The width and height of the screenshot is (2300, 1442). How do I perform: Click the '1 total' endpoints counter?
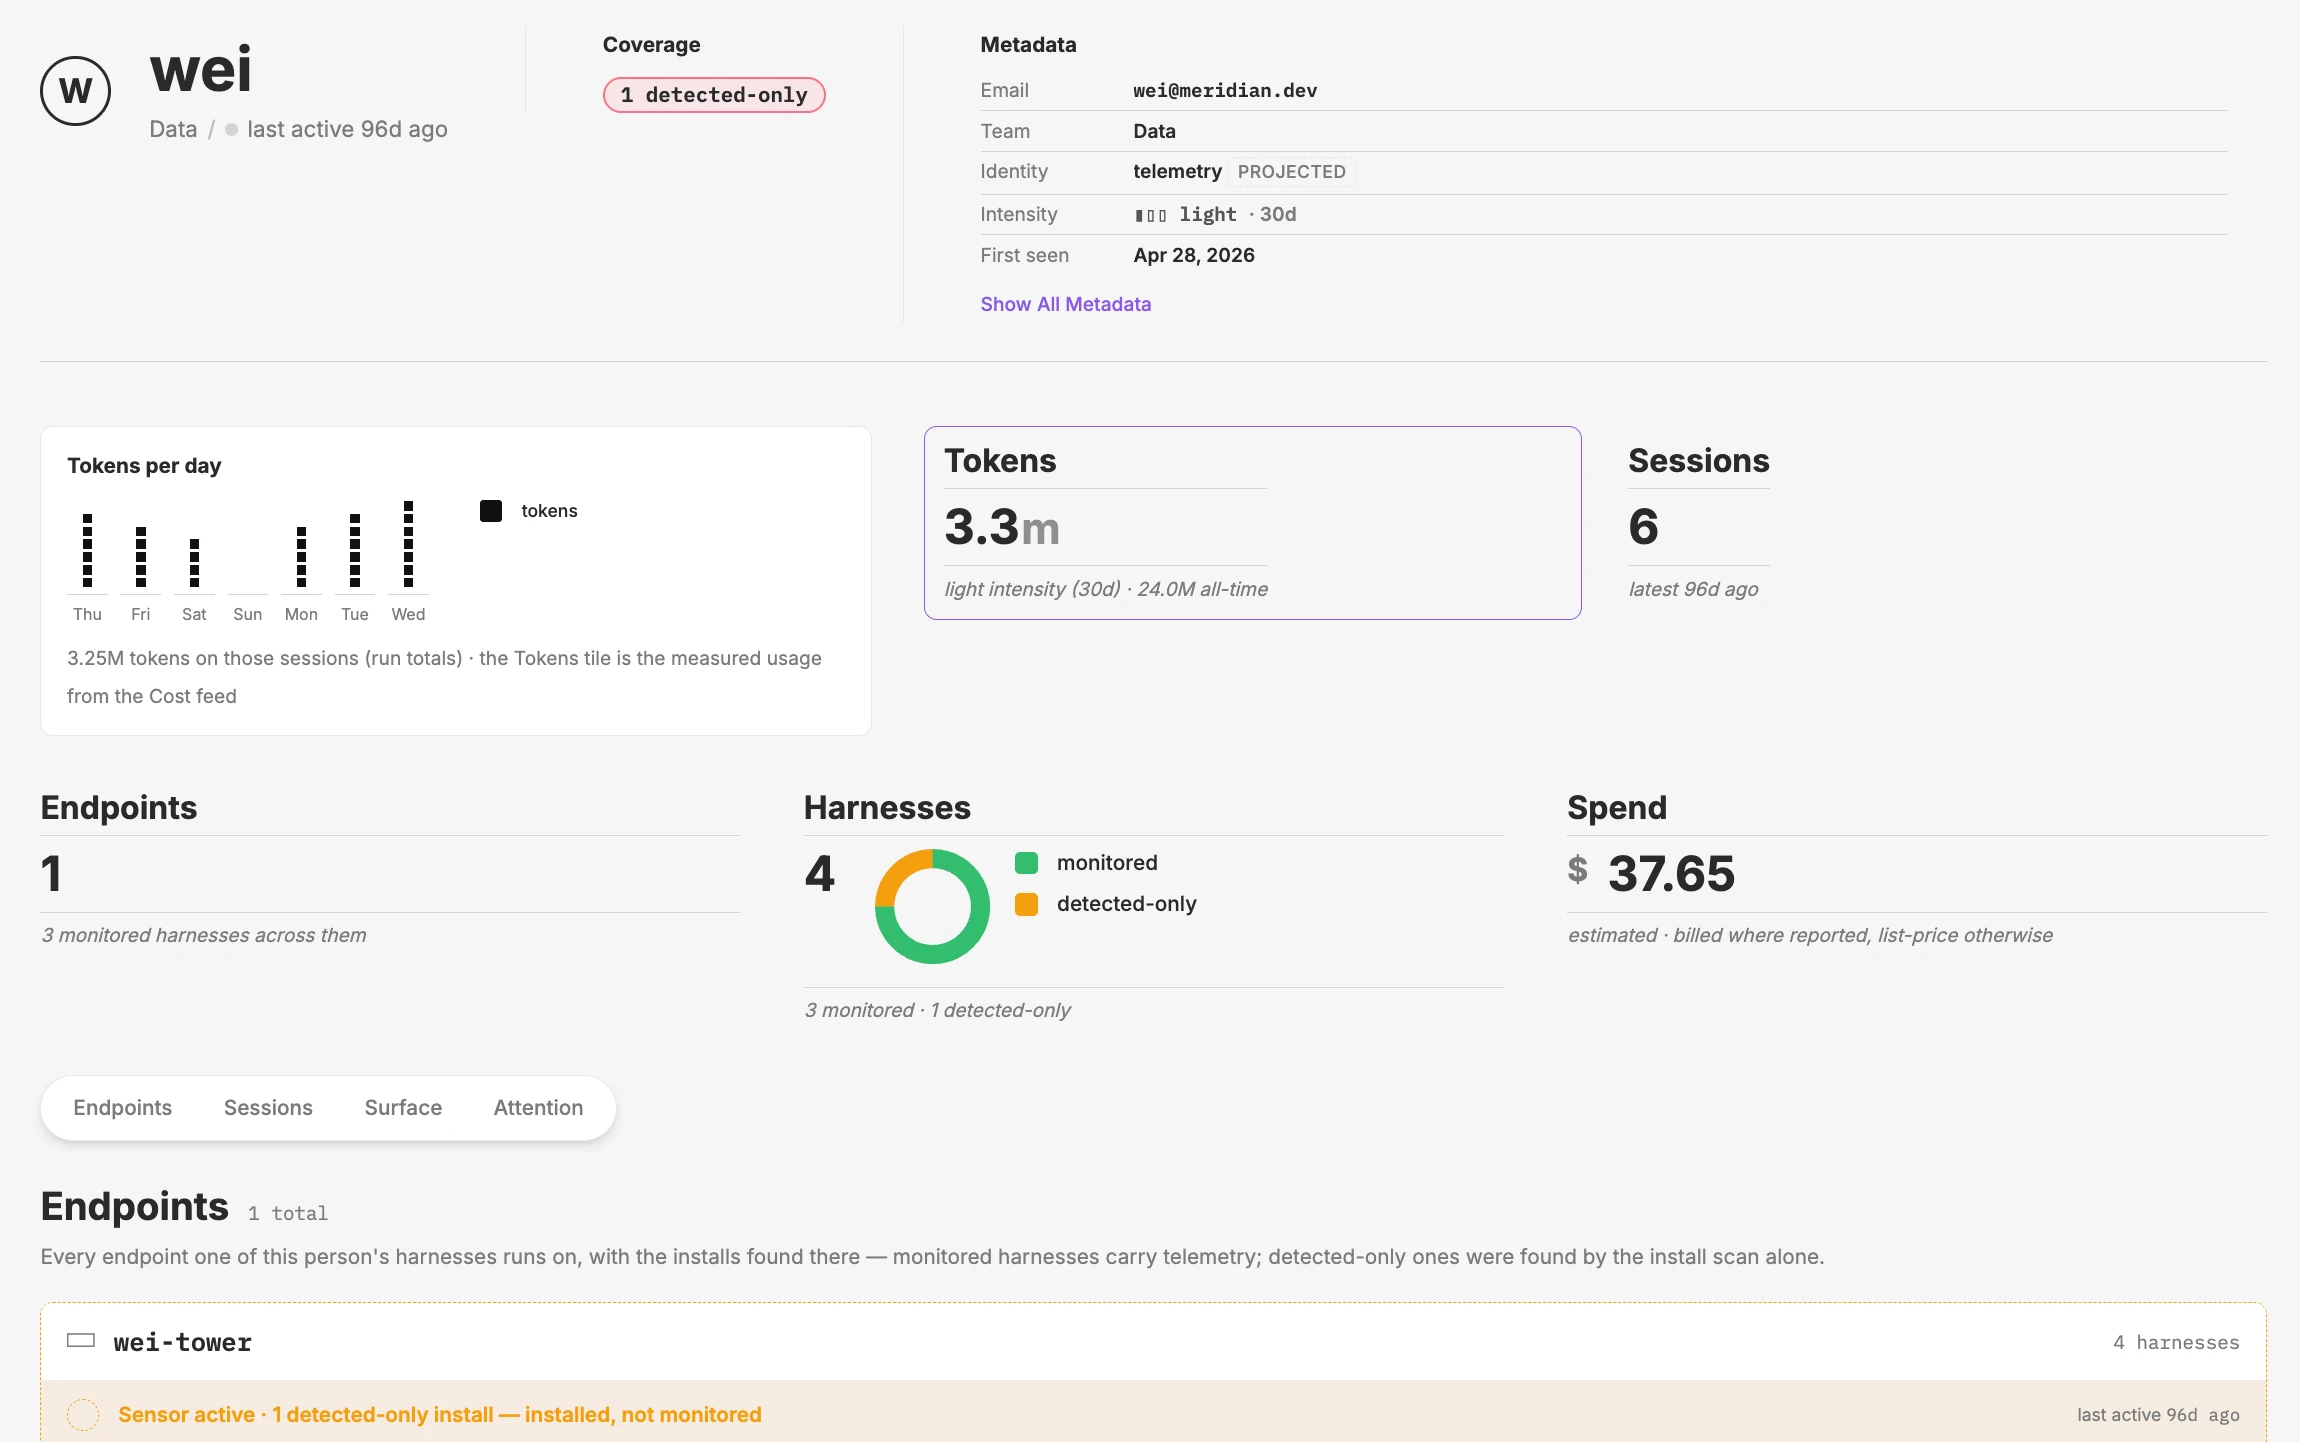(288, 1213)
